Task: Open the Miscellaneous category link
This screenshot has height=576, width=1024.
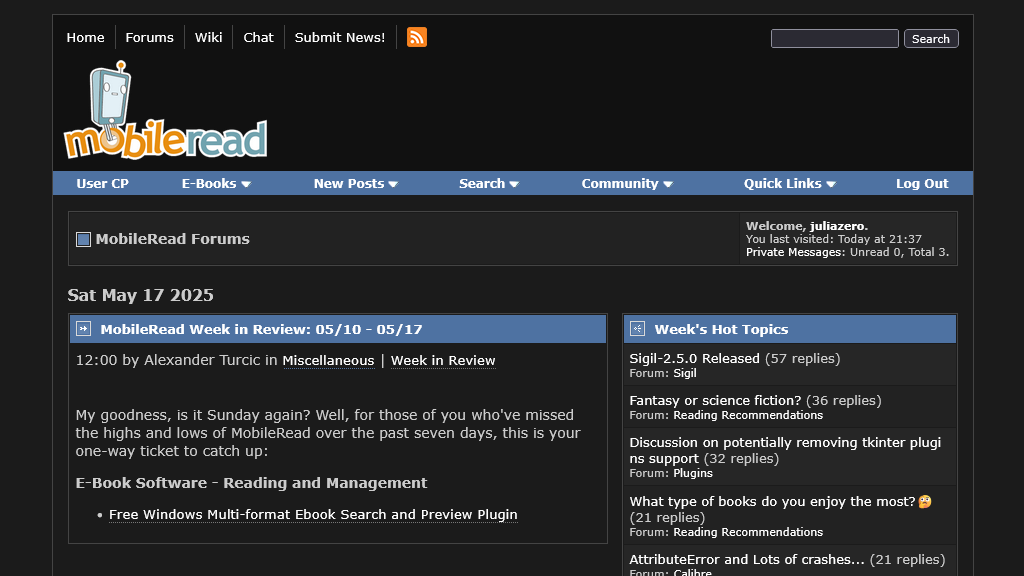Action: click(328, 360)
